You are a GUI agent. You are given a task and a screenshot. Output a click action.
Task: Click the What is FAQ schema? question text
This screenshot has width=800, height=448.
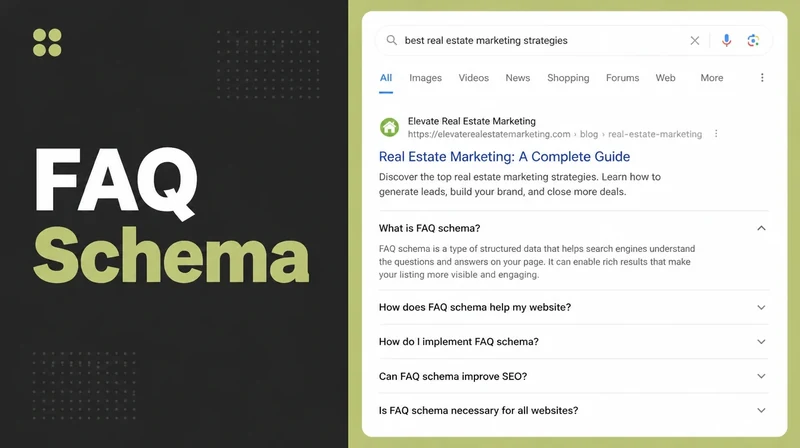coord(429,228)
